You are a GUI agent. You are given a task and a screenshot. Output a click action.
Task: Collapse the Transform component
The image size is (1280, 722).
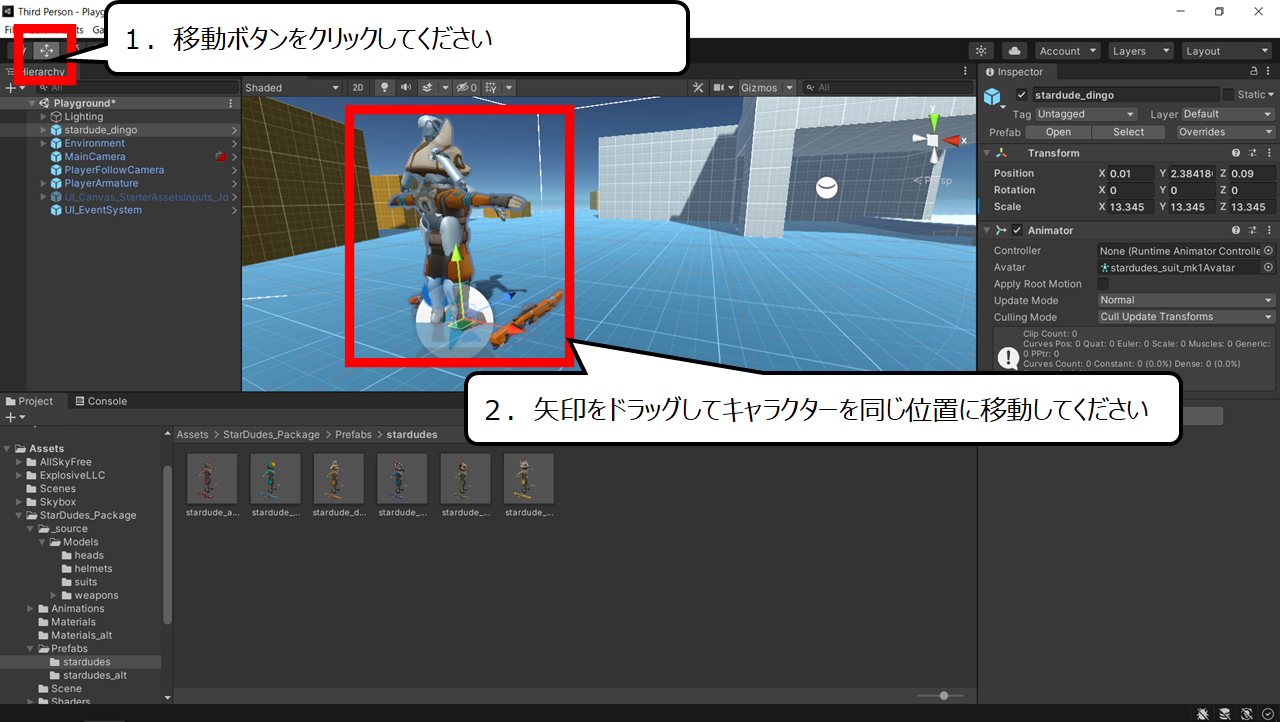click(x=986, y=153)
